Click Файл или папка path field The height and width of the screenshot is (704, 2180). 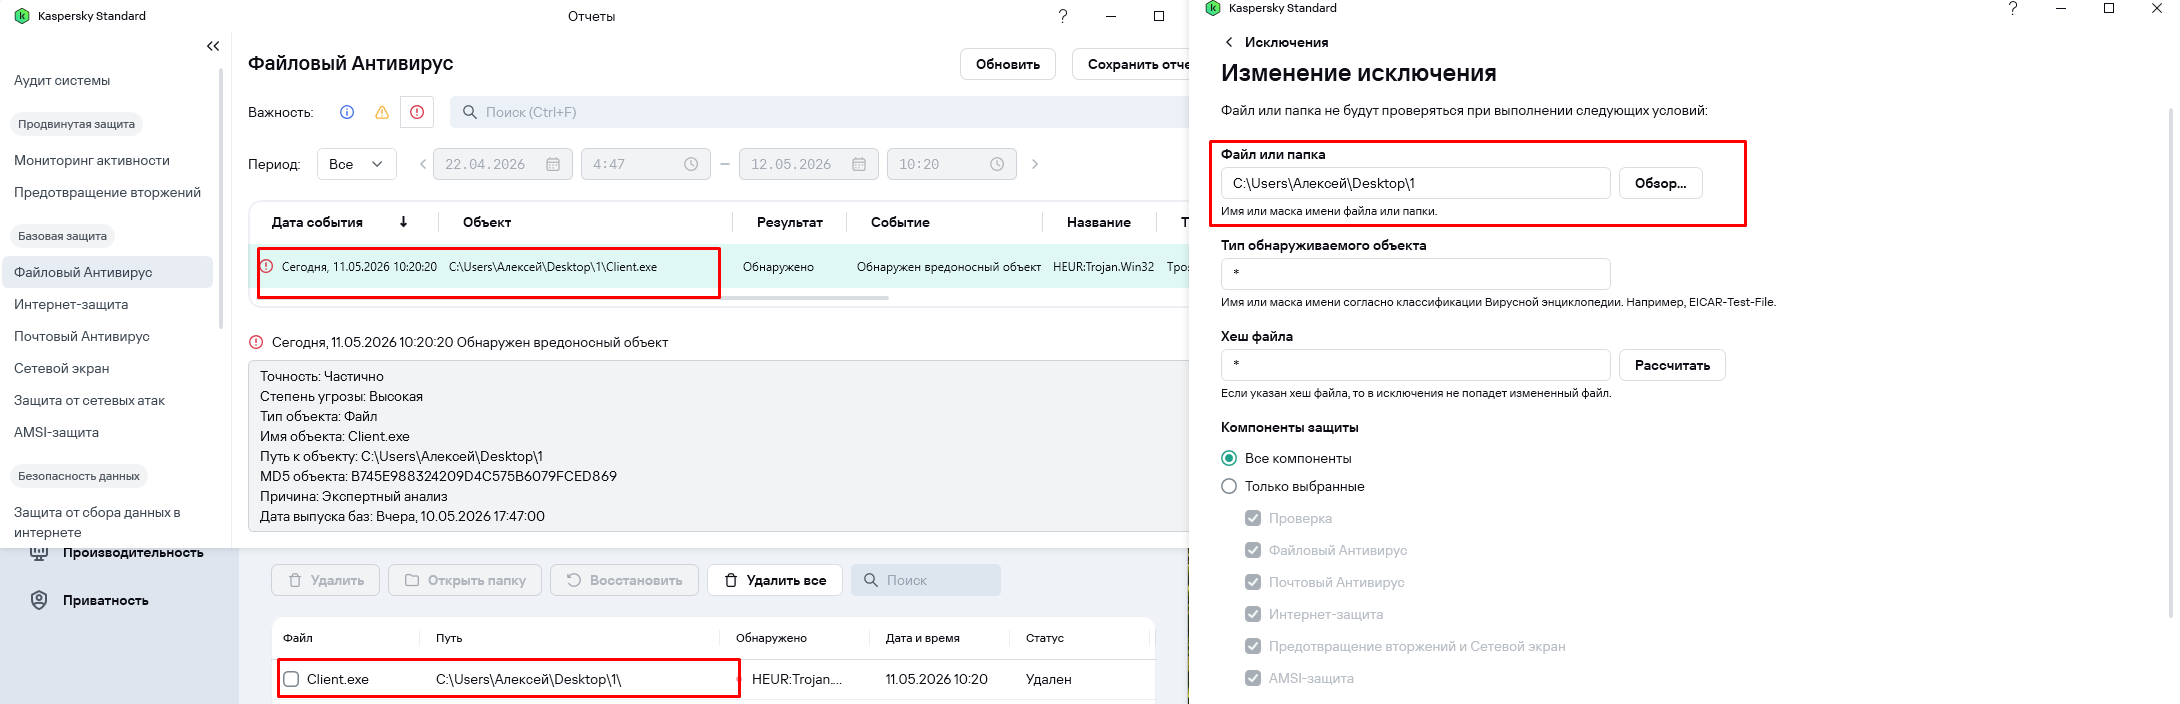pos(1416,183)
